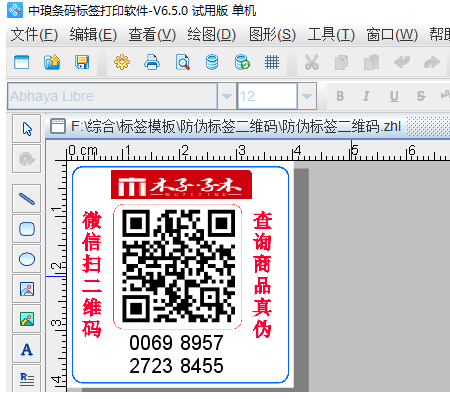The image size is (450, 399).
Task: Open the 编辑(E) menu
Action: point(93,35)
